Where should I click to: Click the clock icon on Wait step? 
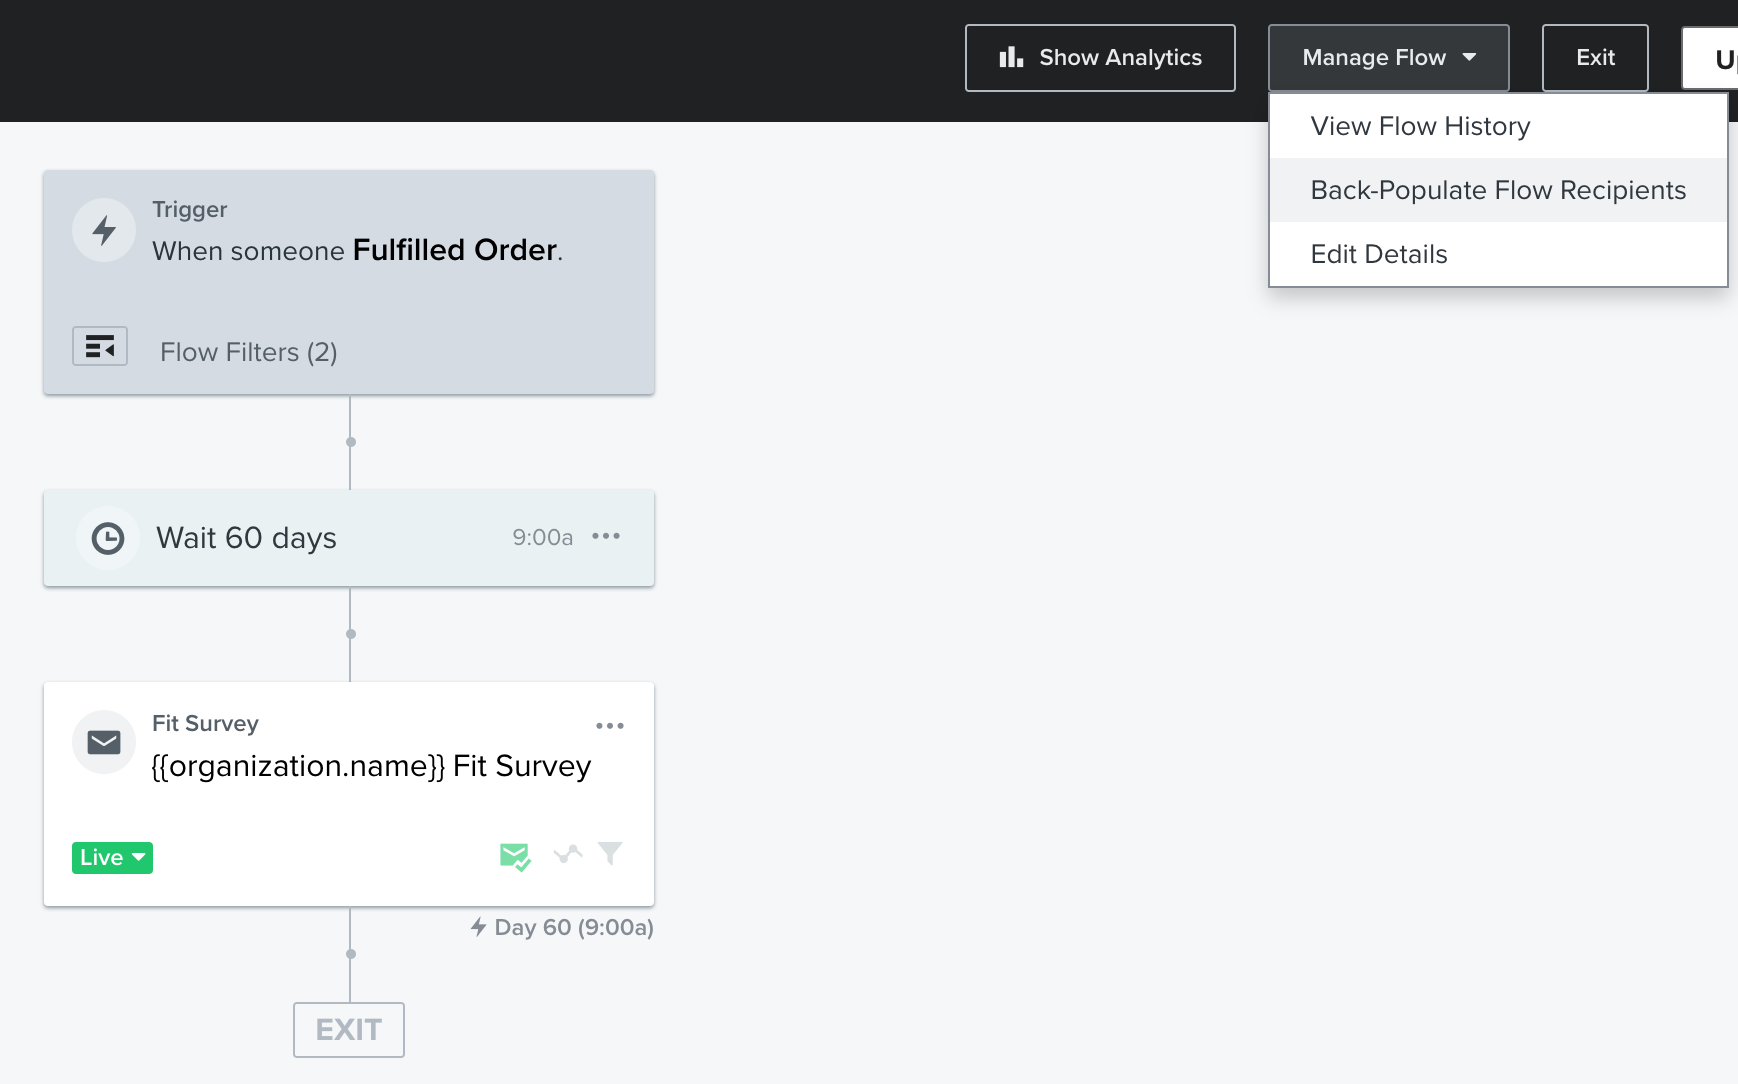108,538
